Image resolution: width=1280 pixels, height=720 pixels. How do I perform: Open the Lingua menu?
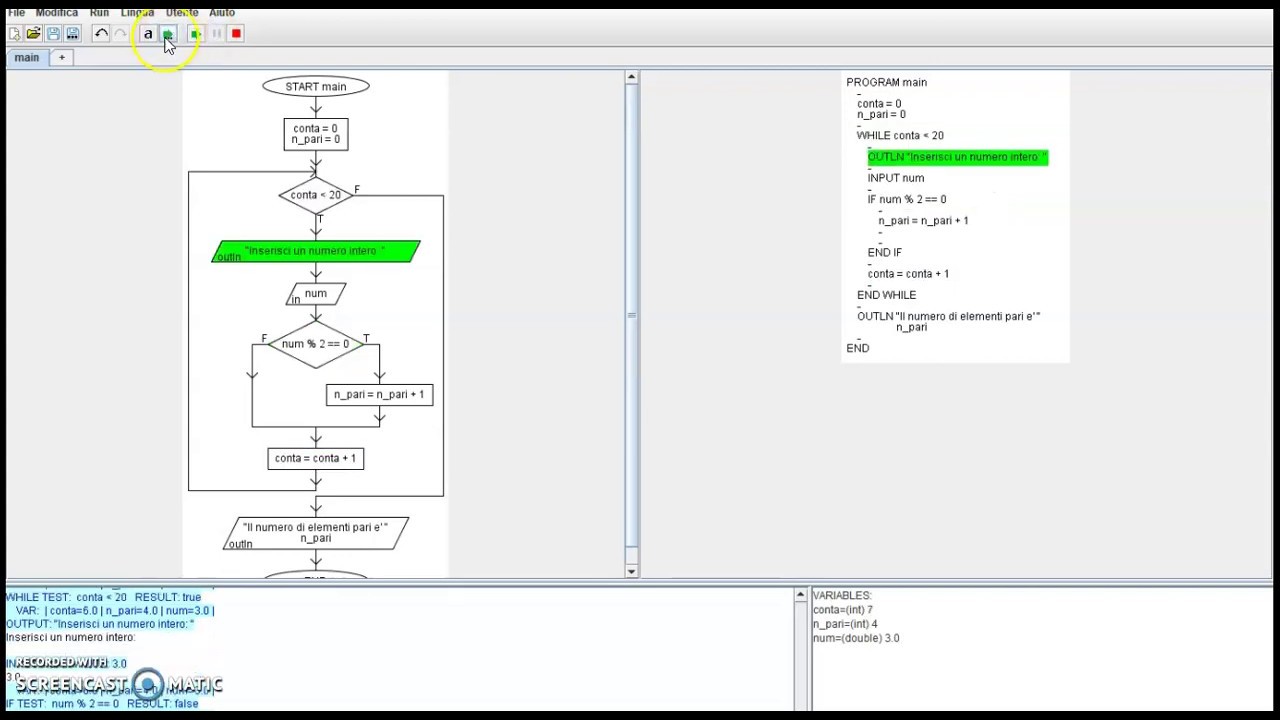pyautogui.click(x=138, y=12)
